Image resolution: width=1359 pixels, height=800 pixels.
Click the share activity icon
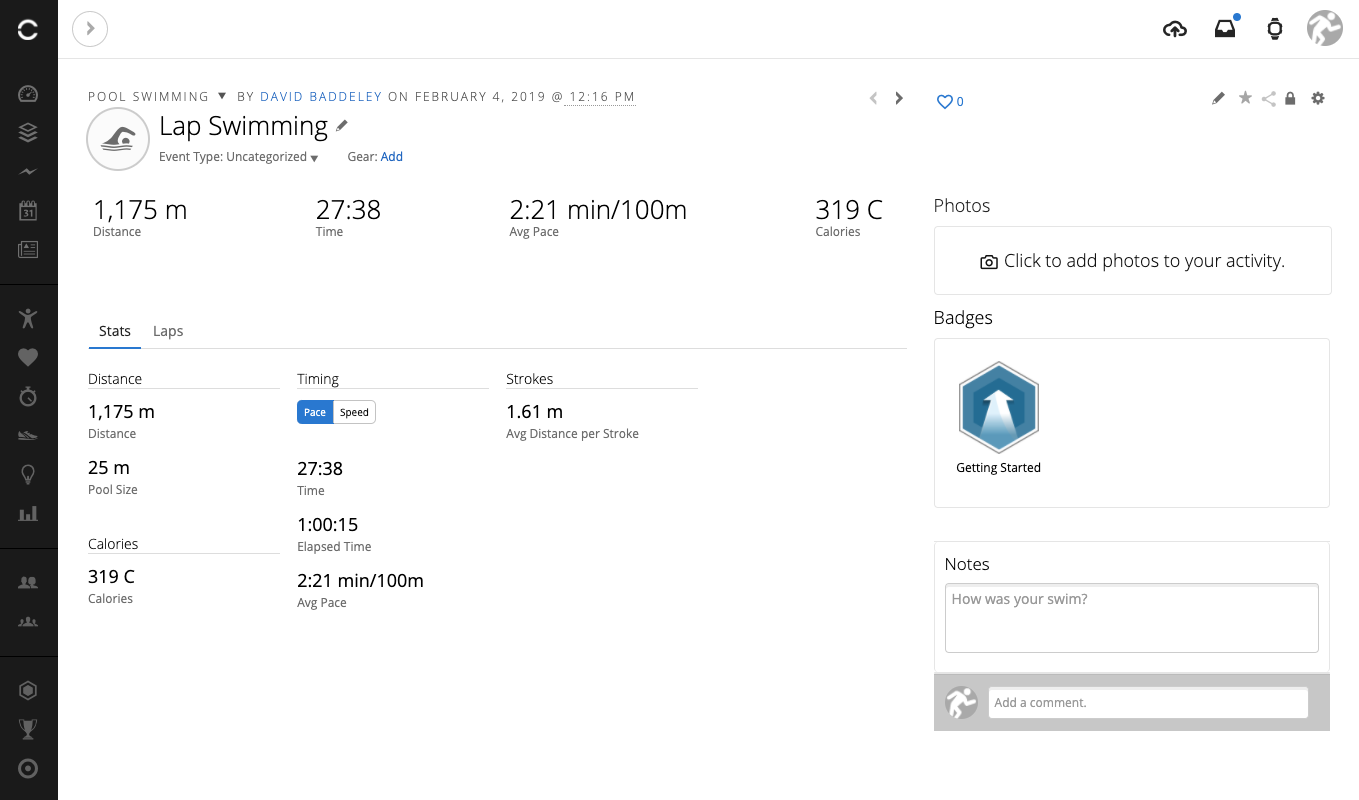tap(1268, 98)
